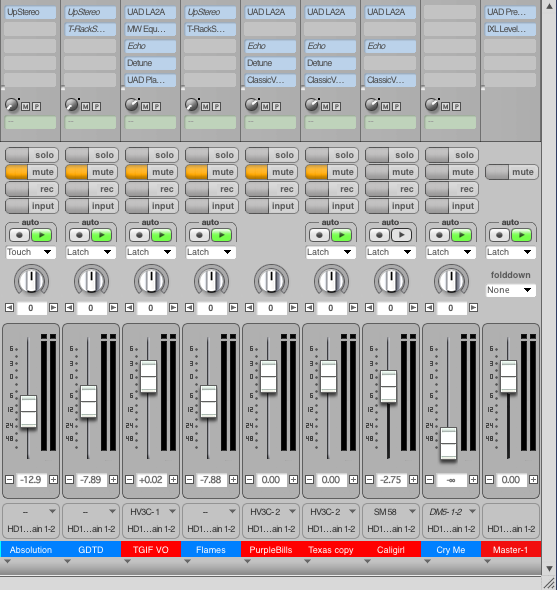Click the HD1...ain 1-2 output on Master-1
The image size is (557, 590).
point(511,529)
